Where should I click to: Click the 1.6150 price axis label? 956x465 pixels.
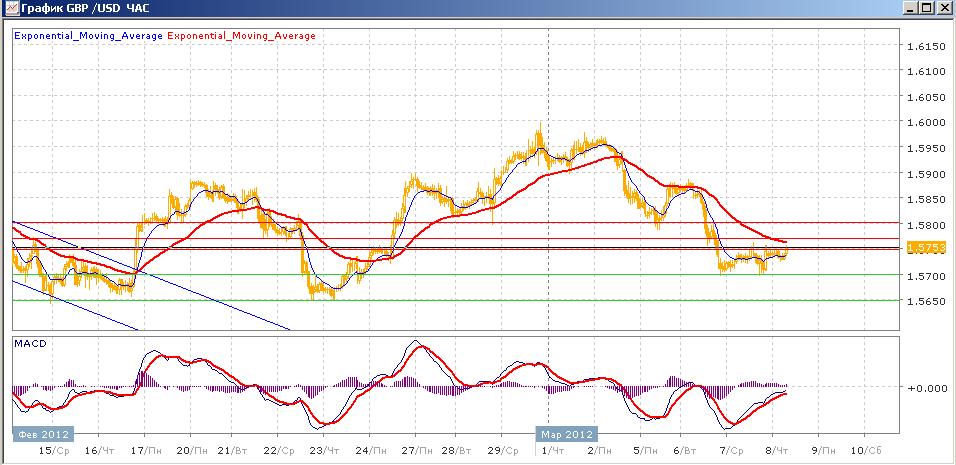tap(927, 46)
